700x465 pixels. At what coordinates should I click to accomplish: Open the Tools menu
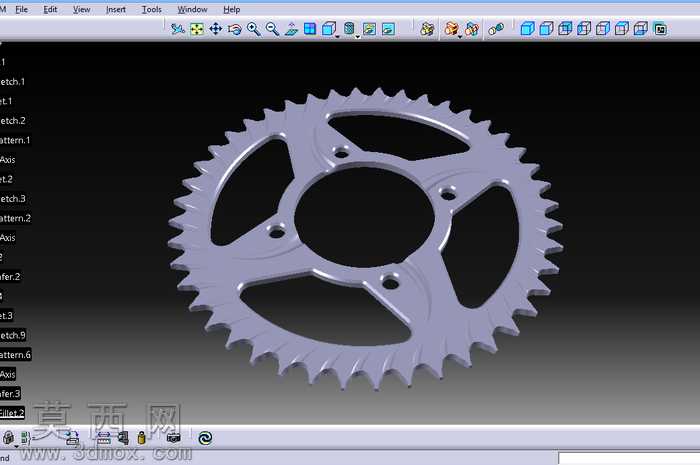(x=151, y=9)
